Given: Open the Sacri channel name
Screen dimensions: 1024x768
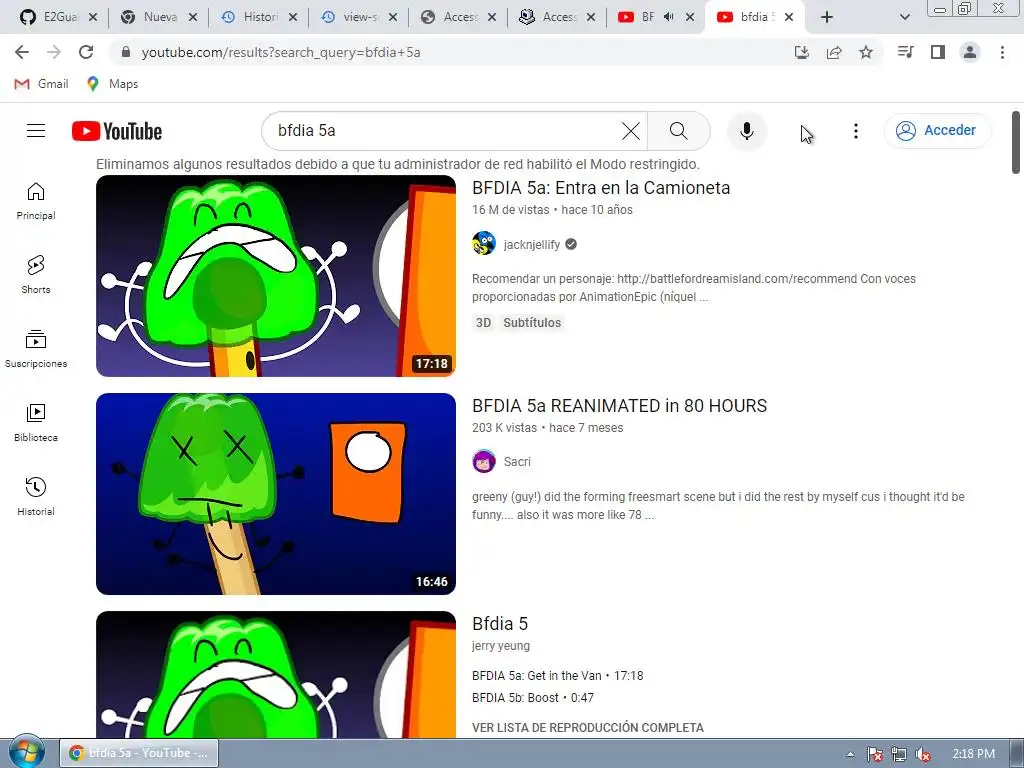Looking at the screenshot, I should point(517,462).
